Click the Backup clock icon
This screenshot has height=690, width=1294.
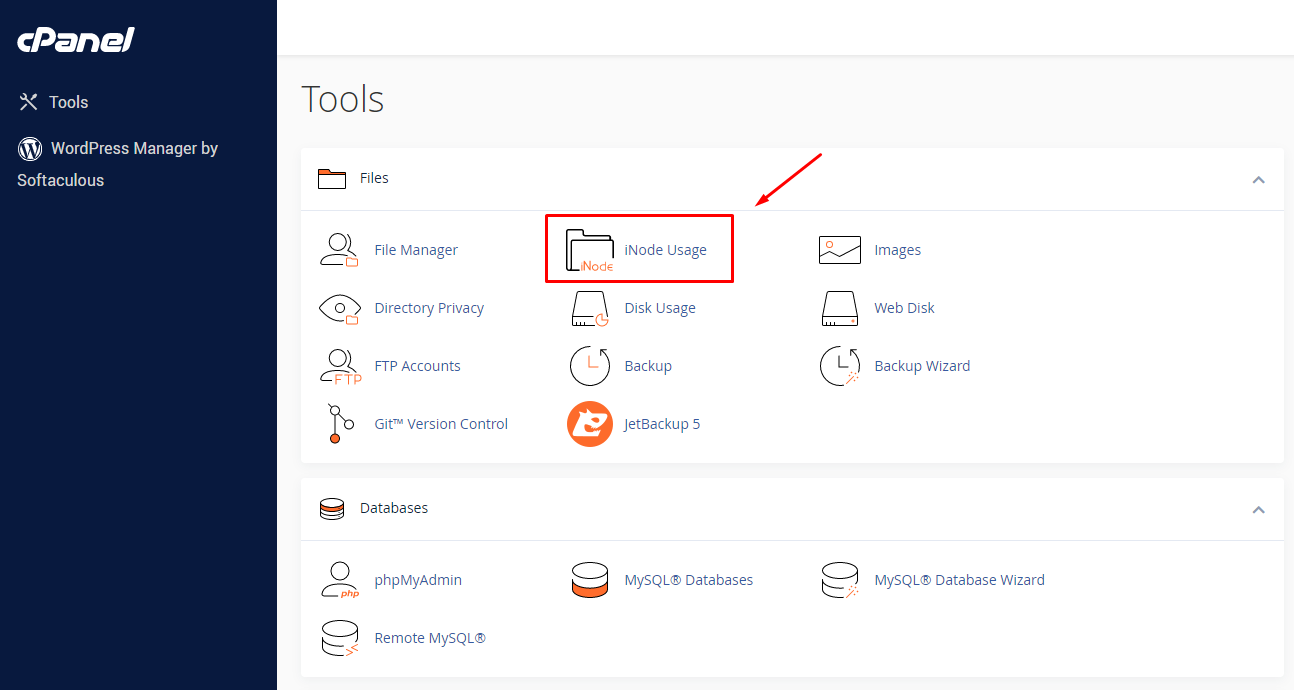tap(589, 366)
